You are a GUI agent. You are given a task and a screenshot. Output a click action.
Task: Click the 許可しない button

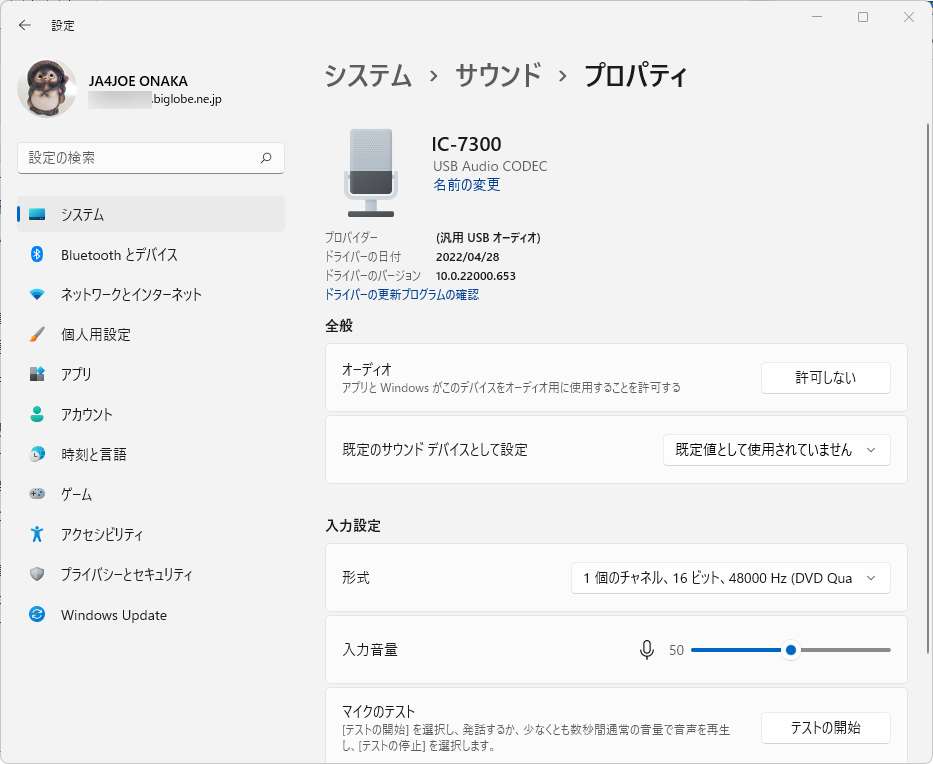tap(825, 377)
